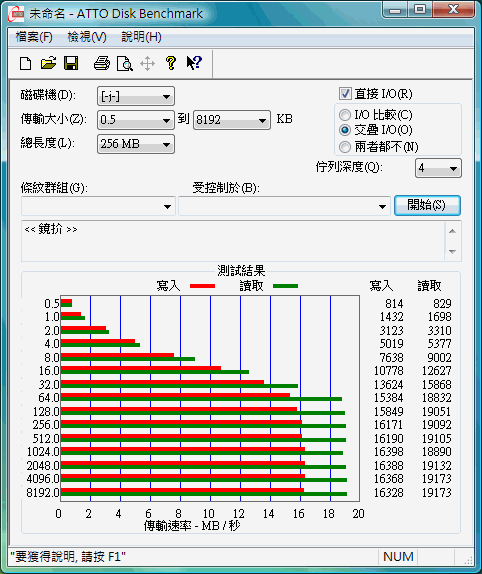Open the 8192 transfer size end dropdown
The image size is (482, 574).
(x=232, y=120)
